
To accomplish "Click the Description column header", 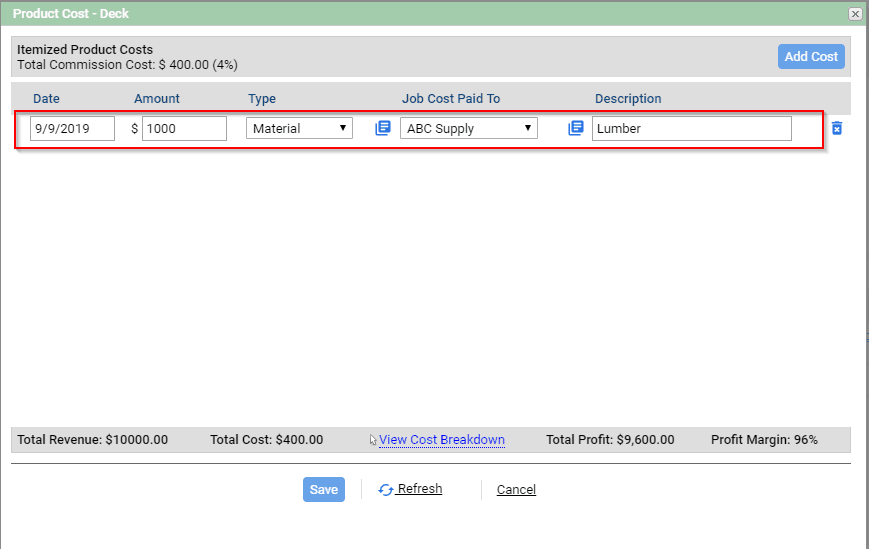I will tap(628, 99).
